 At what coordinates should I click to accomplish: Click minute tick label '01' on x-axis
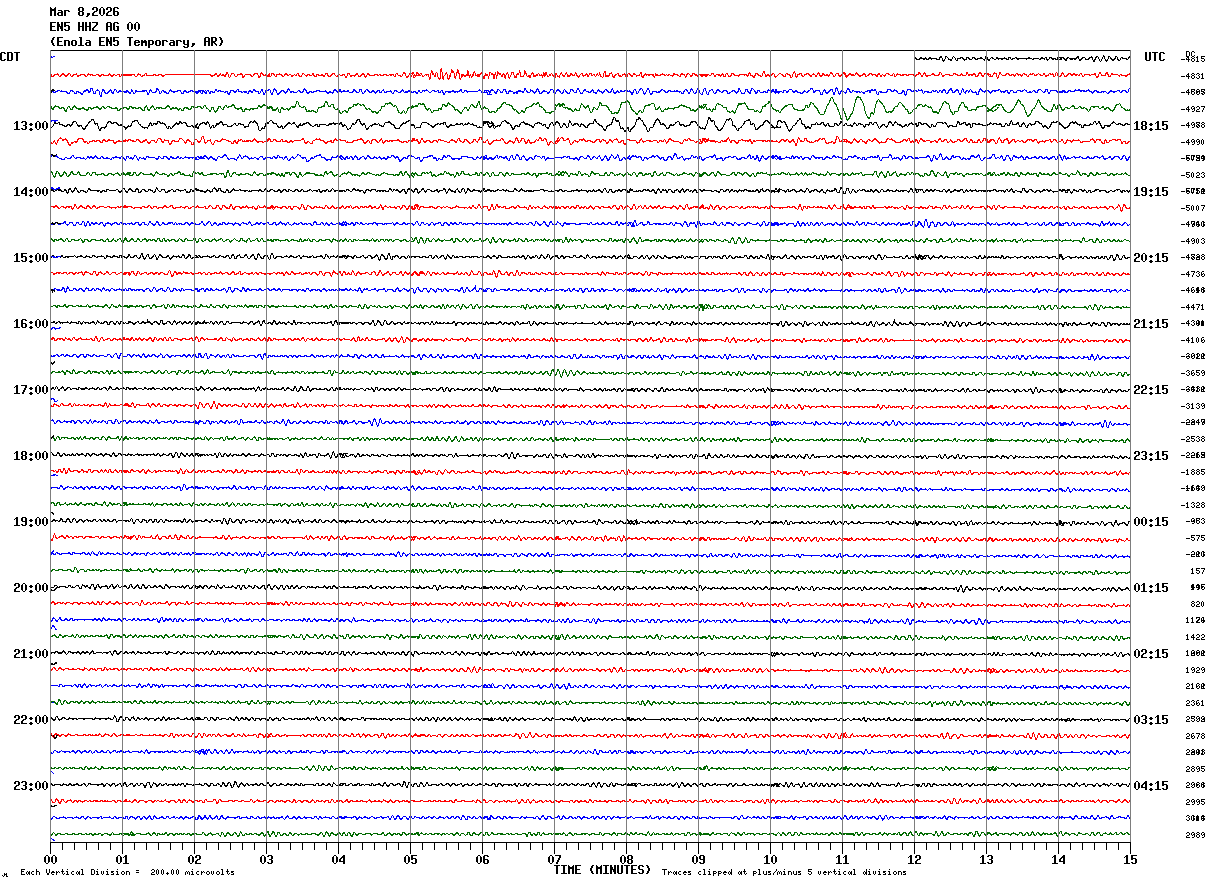pyautogui.click(x=122, y=859)
